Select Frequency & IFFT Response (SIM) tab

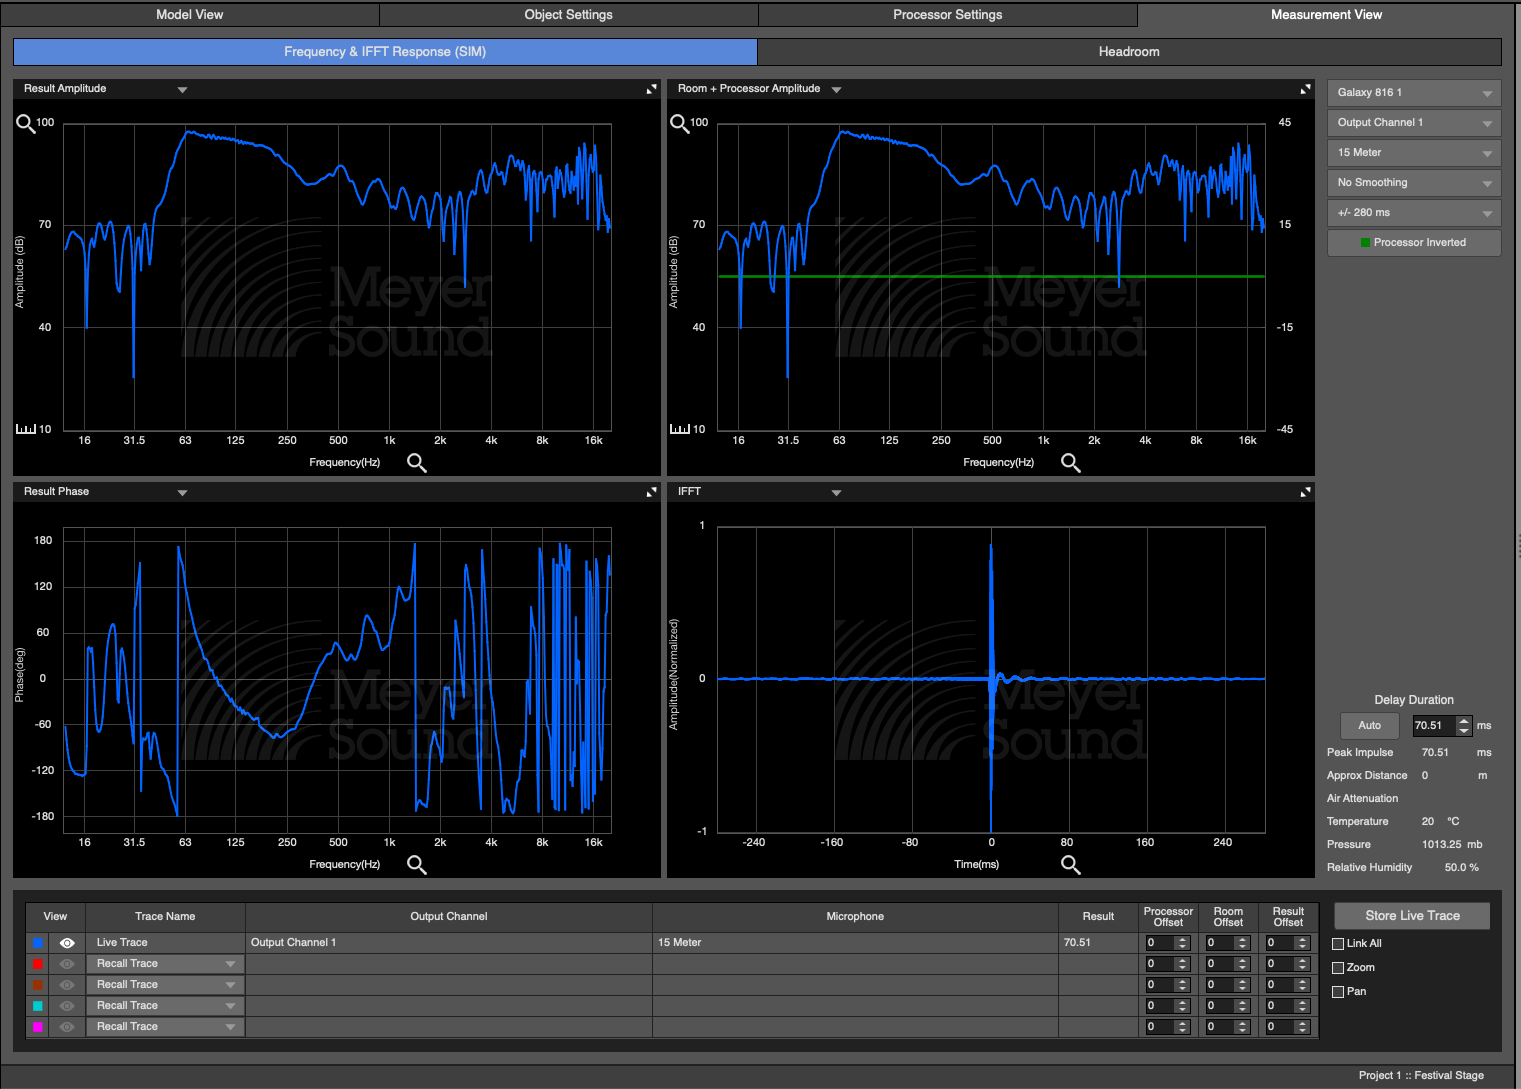[385, 52]
